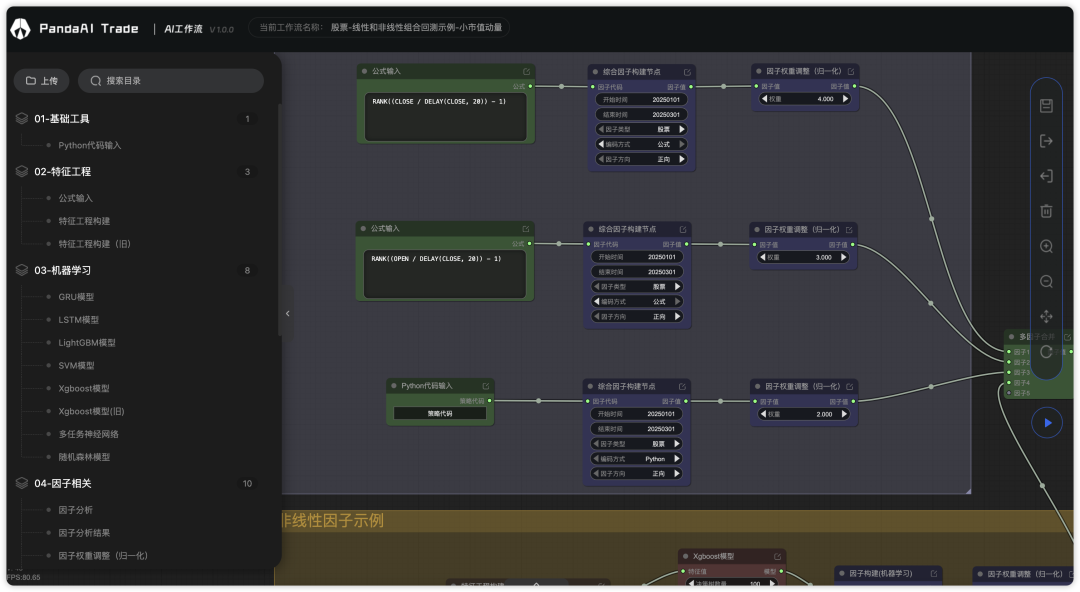Hide the sidebar with the left chevron handle
The height and width of the screenshot is (592, 1080).
(287, 314)
